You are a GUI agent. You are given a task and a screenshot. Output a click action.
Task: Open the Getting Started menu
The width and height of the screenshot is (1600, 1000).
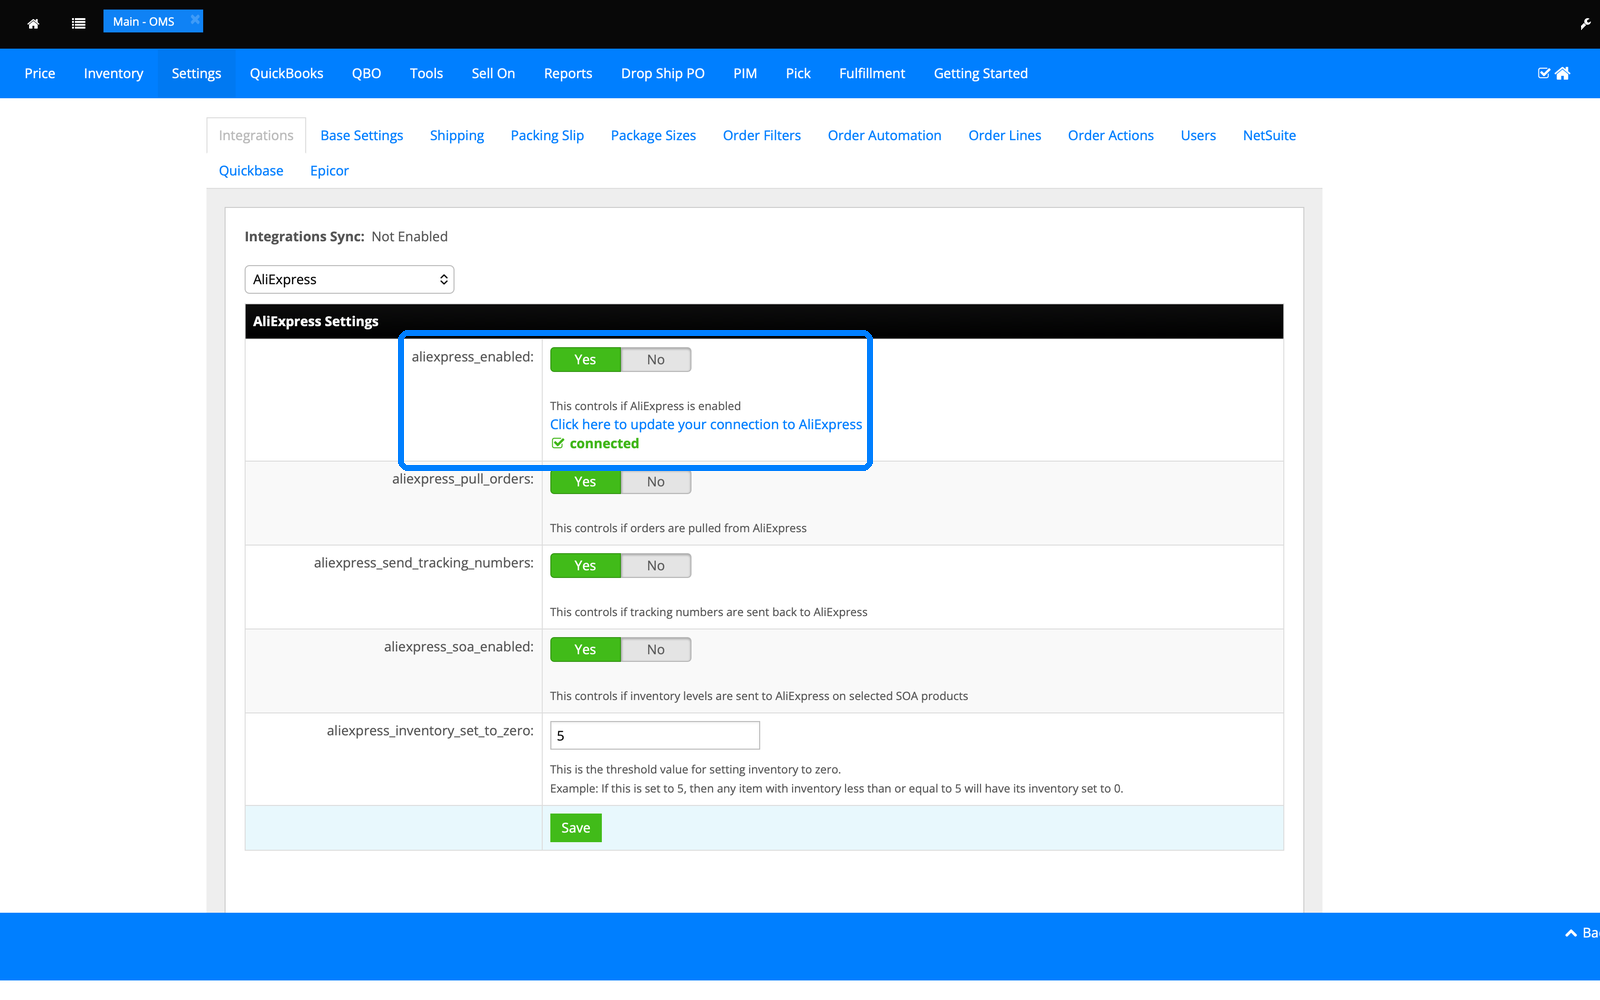(980, 73)
